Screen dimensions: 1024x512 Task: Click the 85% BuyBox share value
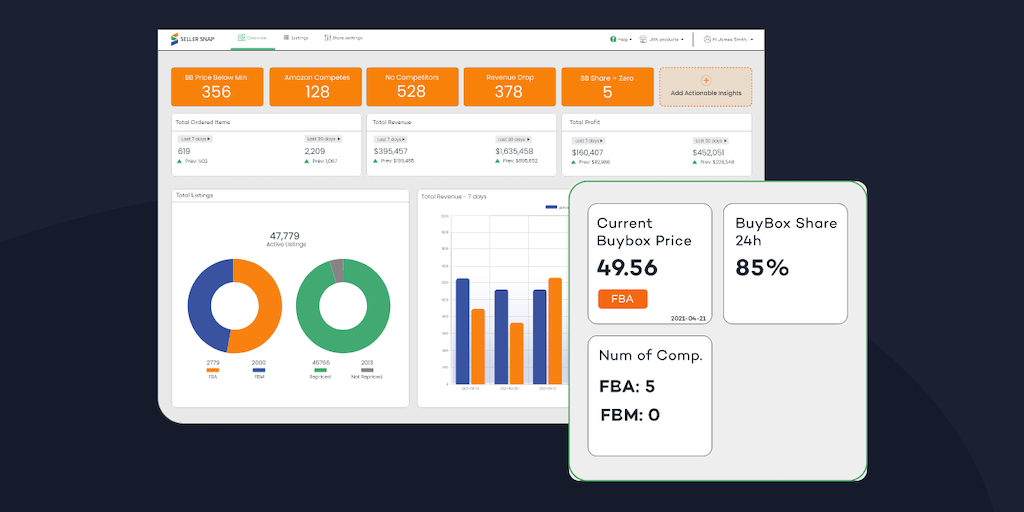click(762, 268)
